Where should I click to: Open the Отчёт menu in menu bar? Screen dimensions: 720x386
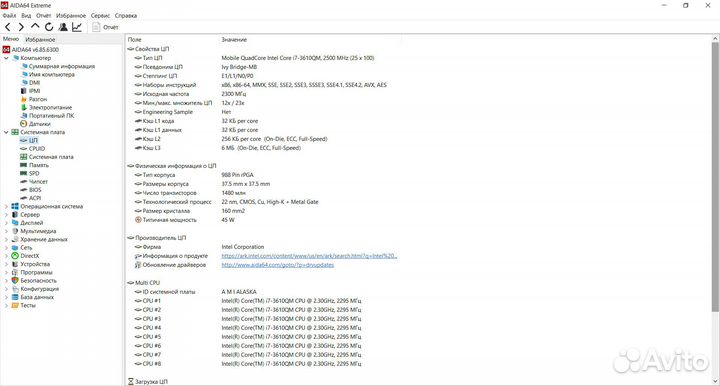[x=44, y=16]
